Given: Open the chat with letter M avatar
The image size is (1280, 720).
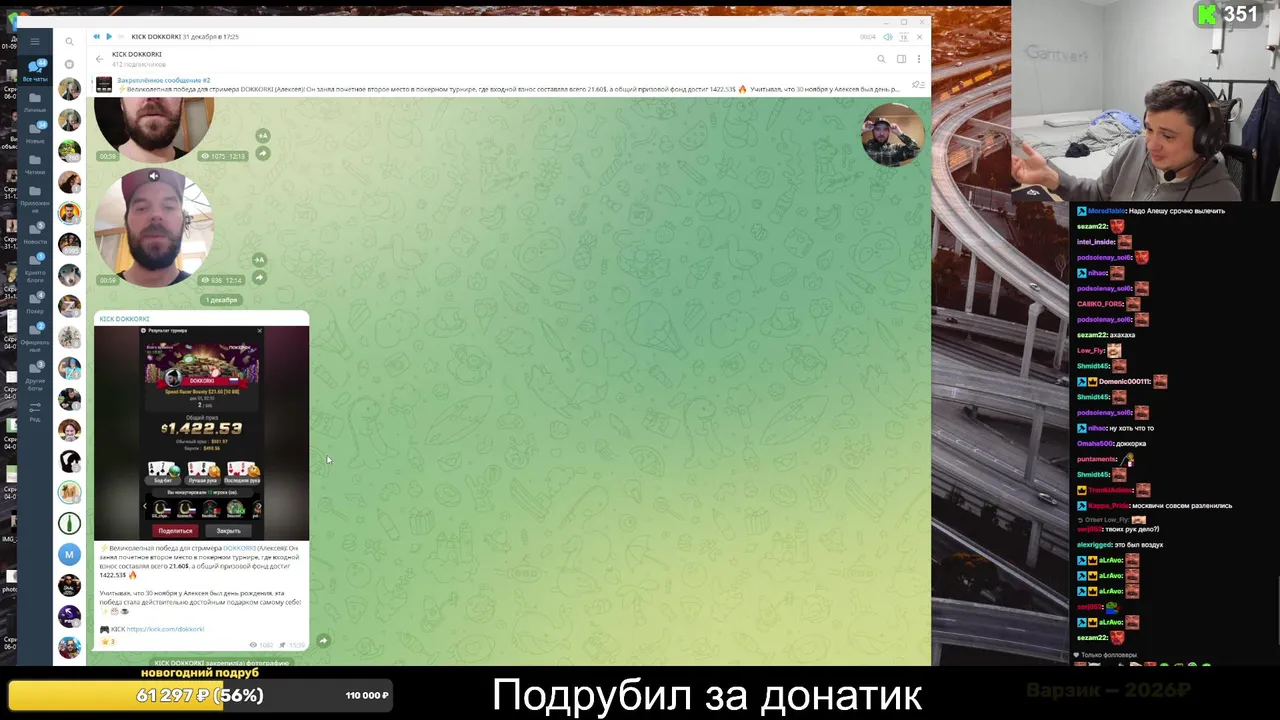Looking at the screenshot, I should tap(69, 554).
